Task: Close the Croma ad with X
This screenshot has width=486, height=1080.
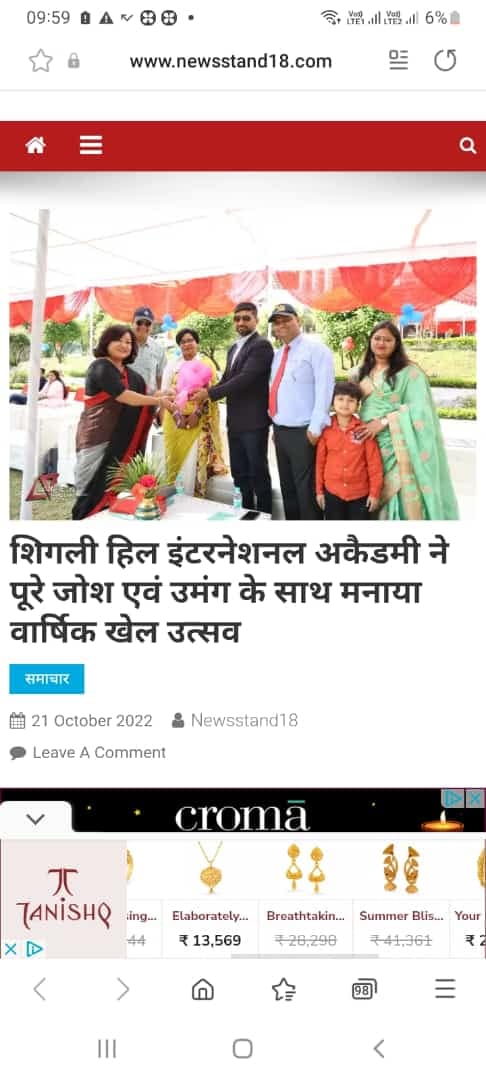Action: (476, 798)
